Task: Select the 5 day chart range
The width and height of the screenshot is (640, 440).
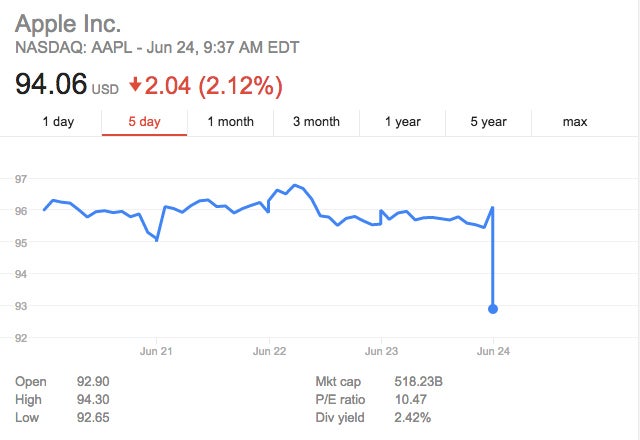Action: point(144,122)
